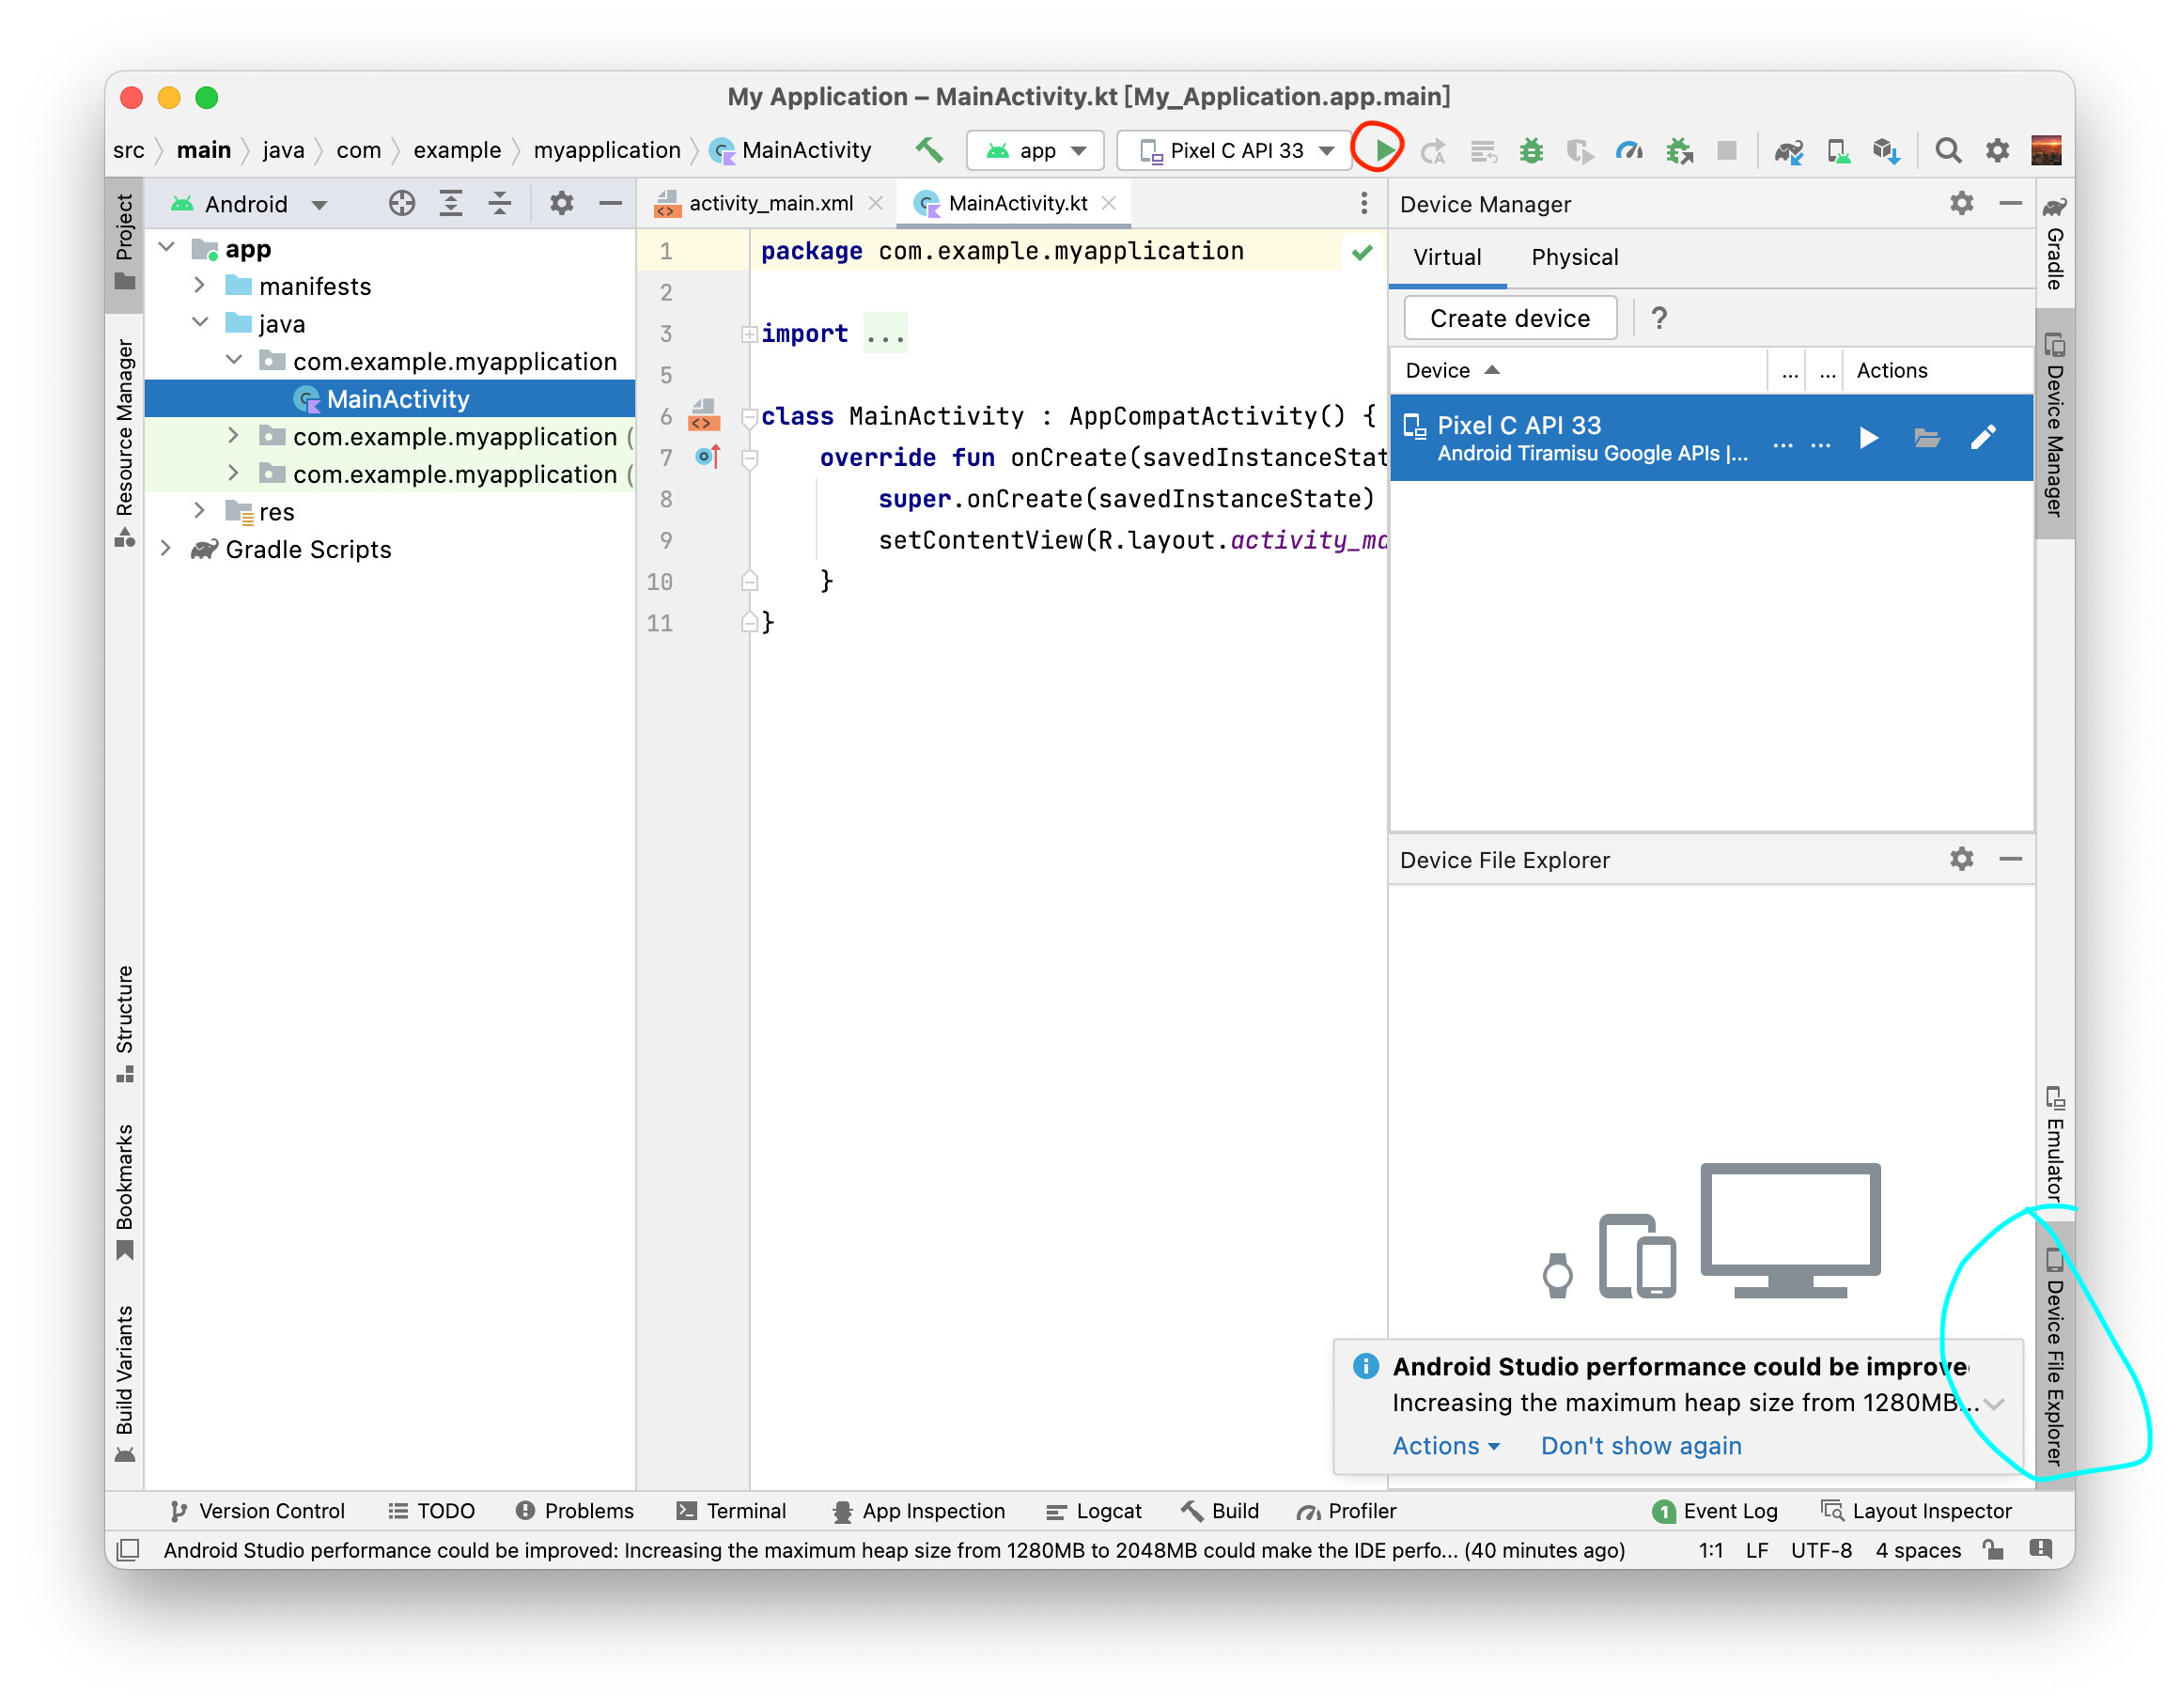Viewport: 2180px width, 1708px height.
Task: Click Expand All in Project panel
Action: click(x=451, y=204)
